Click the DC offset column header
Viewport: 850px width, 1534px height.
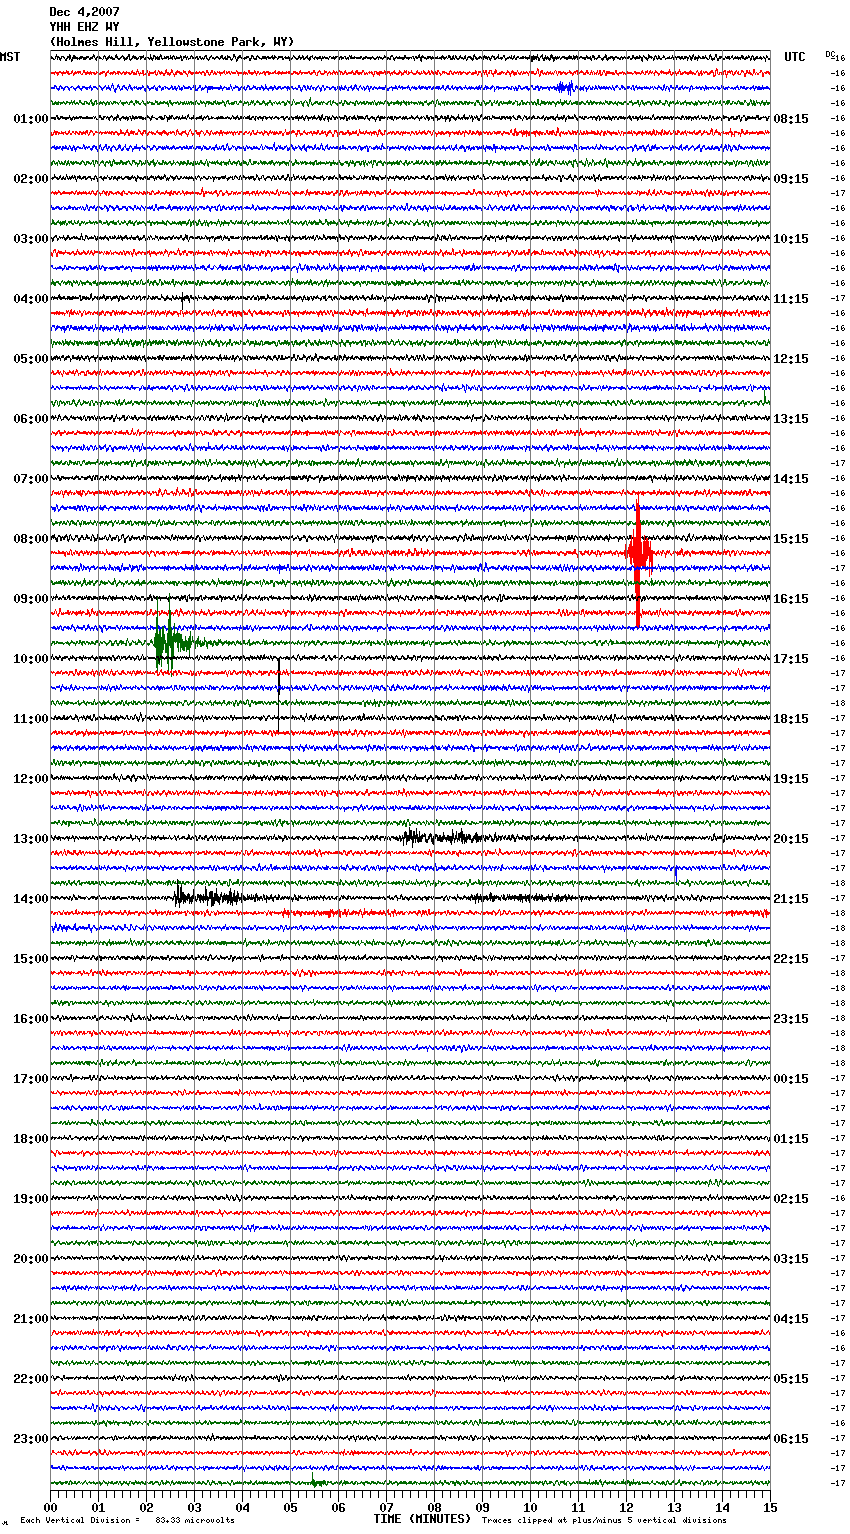(x=830, y=54)
